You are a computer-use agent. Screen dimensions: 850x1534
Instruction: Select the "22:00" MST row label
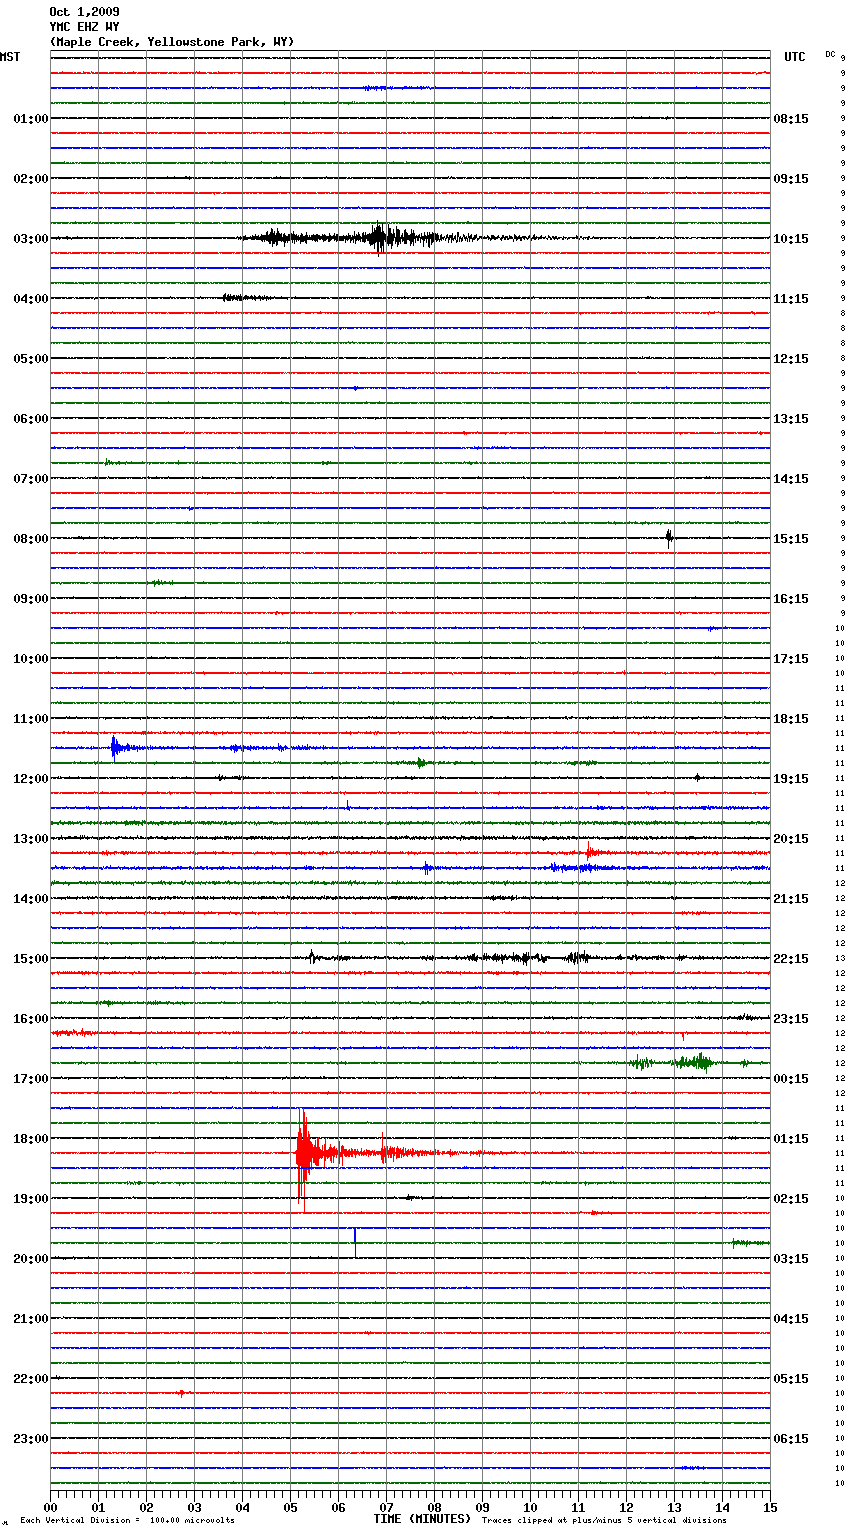[30, 1379]
